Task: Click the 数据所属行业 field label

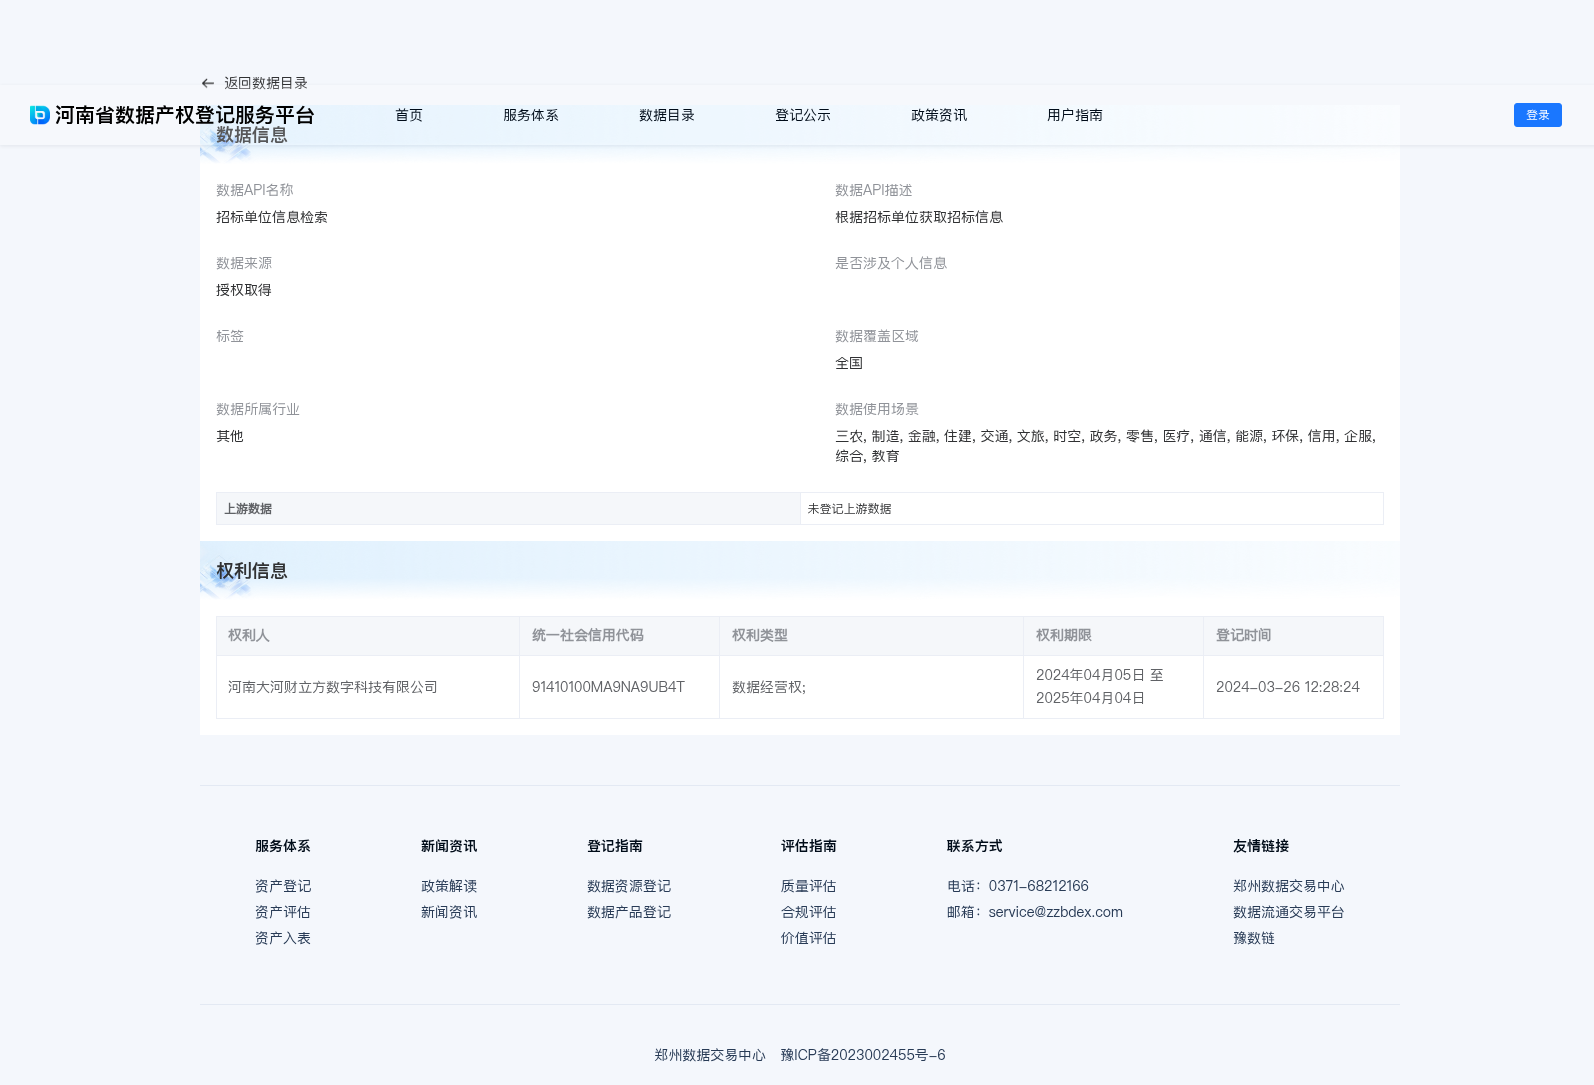Action: [x=258, y=409]
